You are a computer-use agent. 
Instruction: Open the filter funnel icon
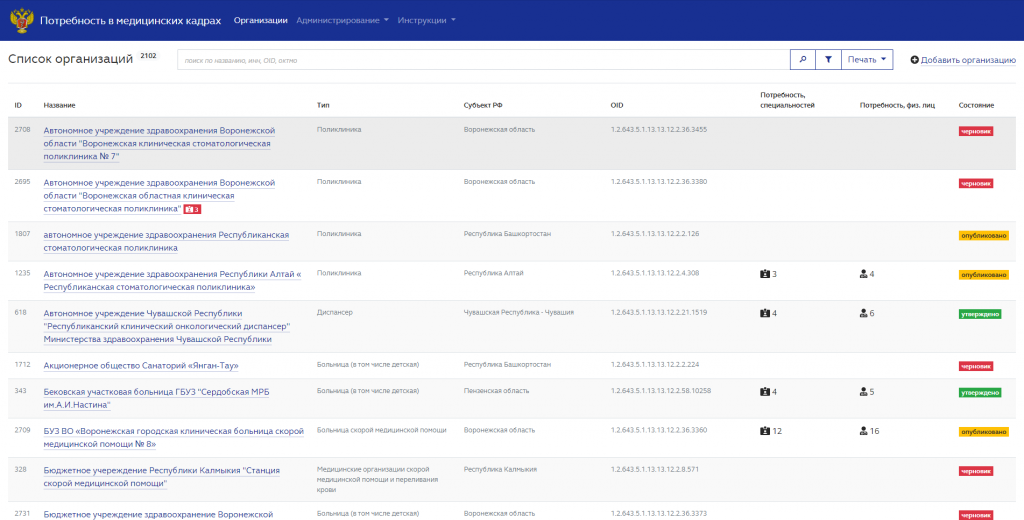(828, 59)
